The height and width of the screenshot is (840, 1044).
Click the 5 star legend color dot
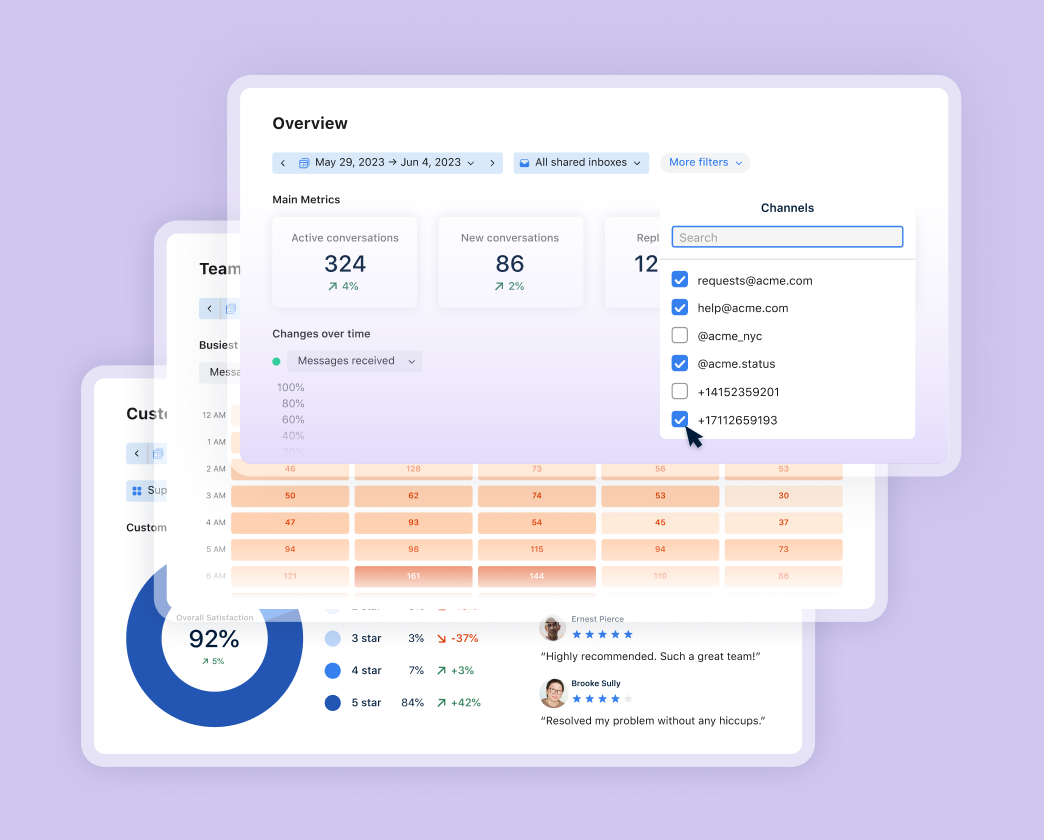[333, 703]
